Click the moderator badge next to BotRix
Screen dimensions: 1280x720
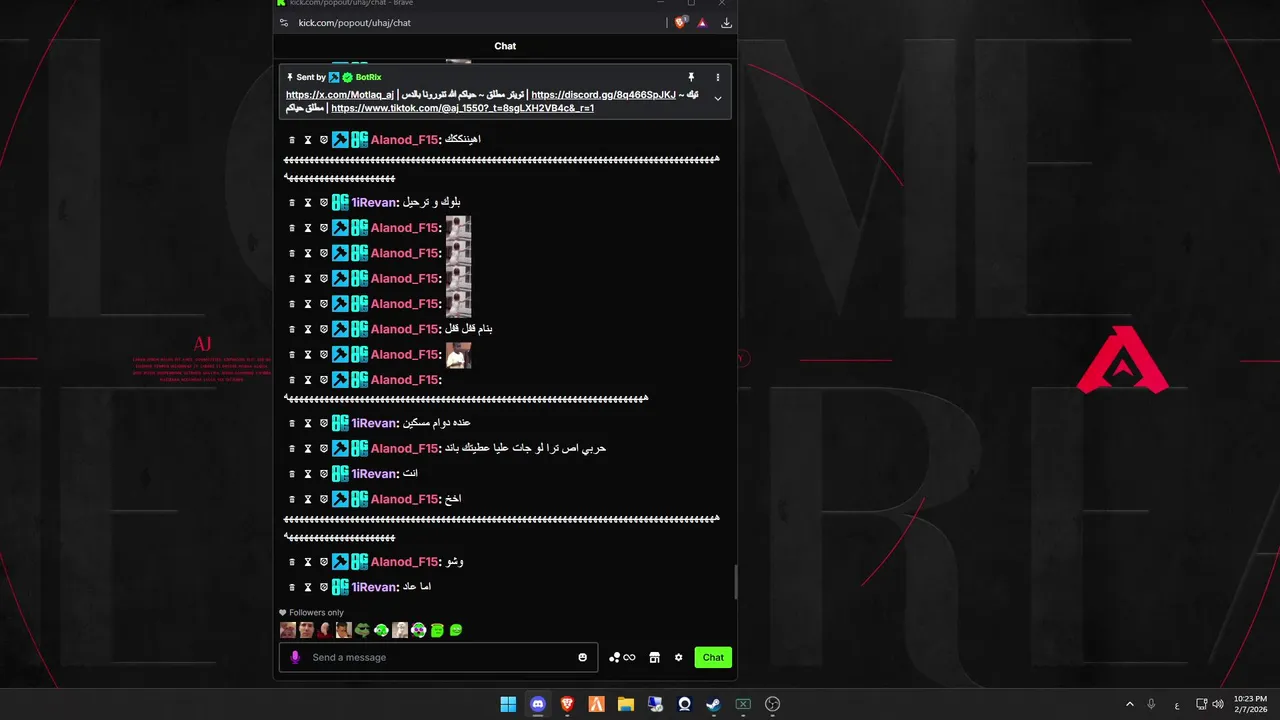(x=334, y=77)
